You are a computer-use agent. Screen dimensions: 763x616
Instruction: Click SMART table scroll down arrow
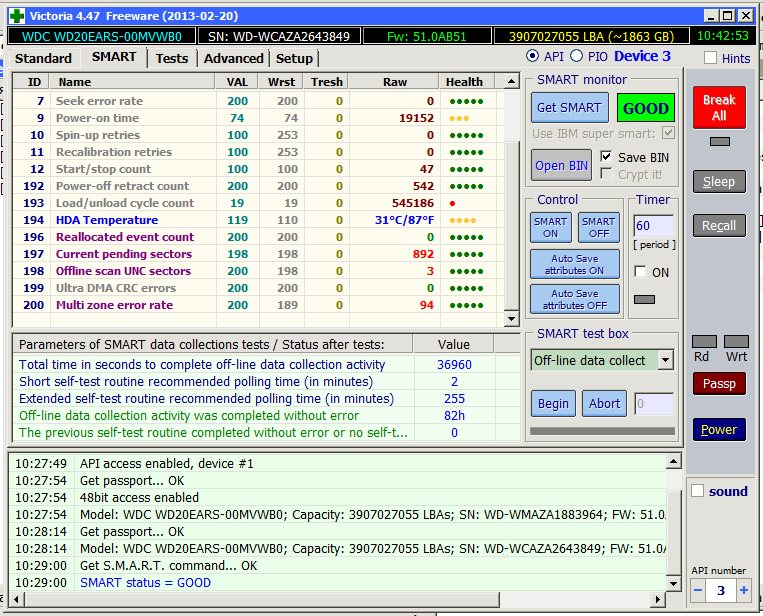pyautogui.click(x=511, y=319)
